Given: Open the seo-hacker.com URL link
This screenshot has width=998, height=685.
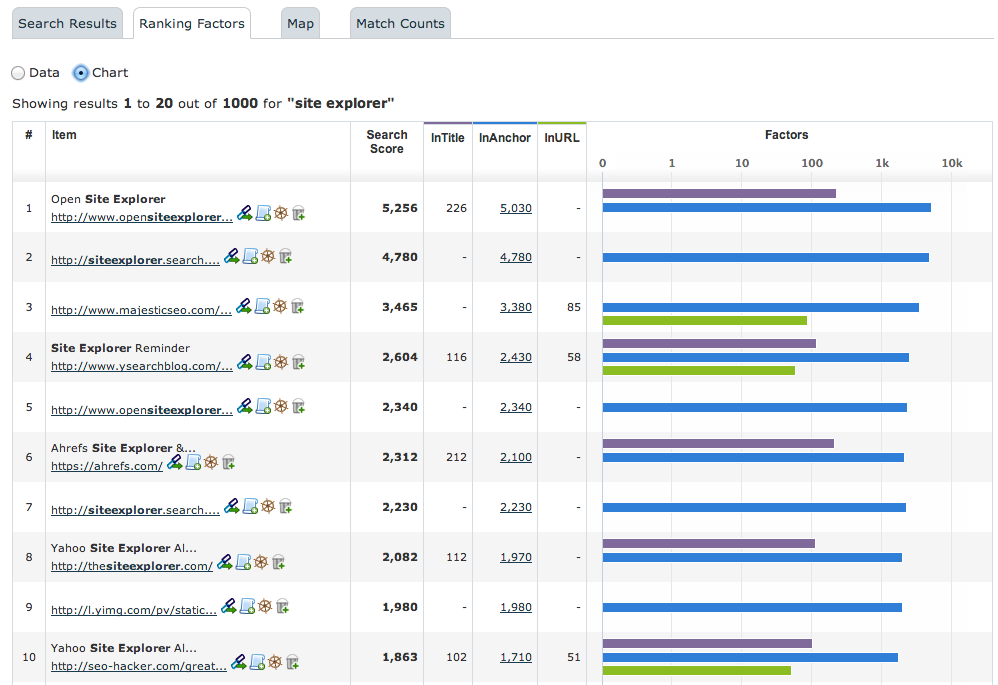Looking at the screenshot, I should click(139, 666).
